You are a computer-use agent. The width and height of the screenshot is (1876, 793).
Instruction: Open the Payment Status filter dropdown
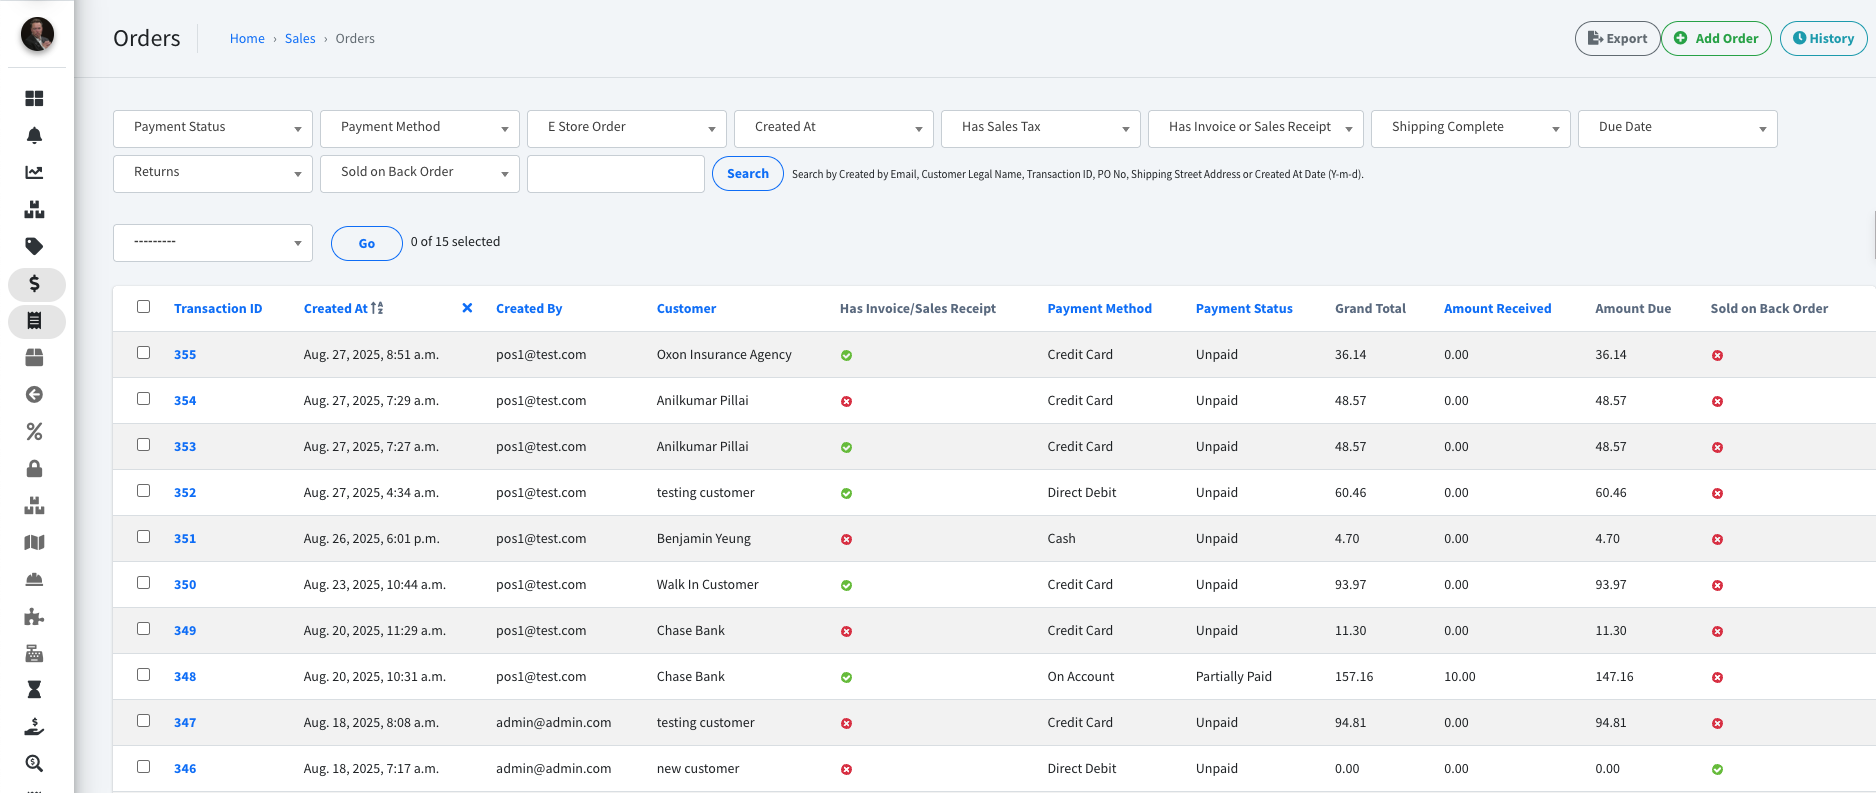(213, 128)
